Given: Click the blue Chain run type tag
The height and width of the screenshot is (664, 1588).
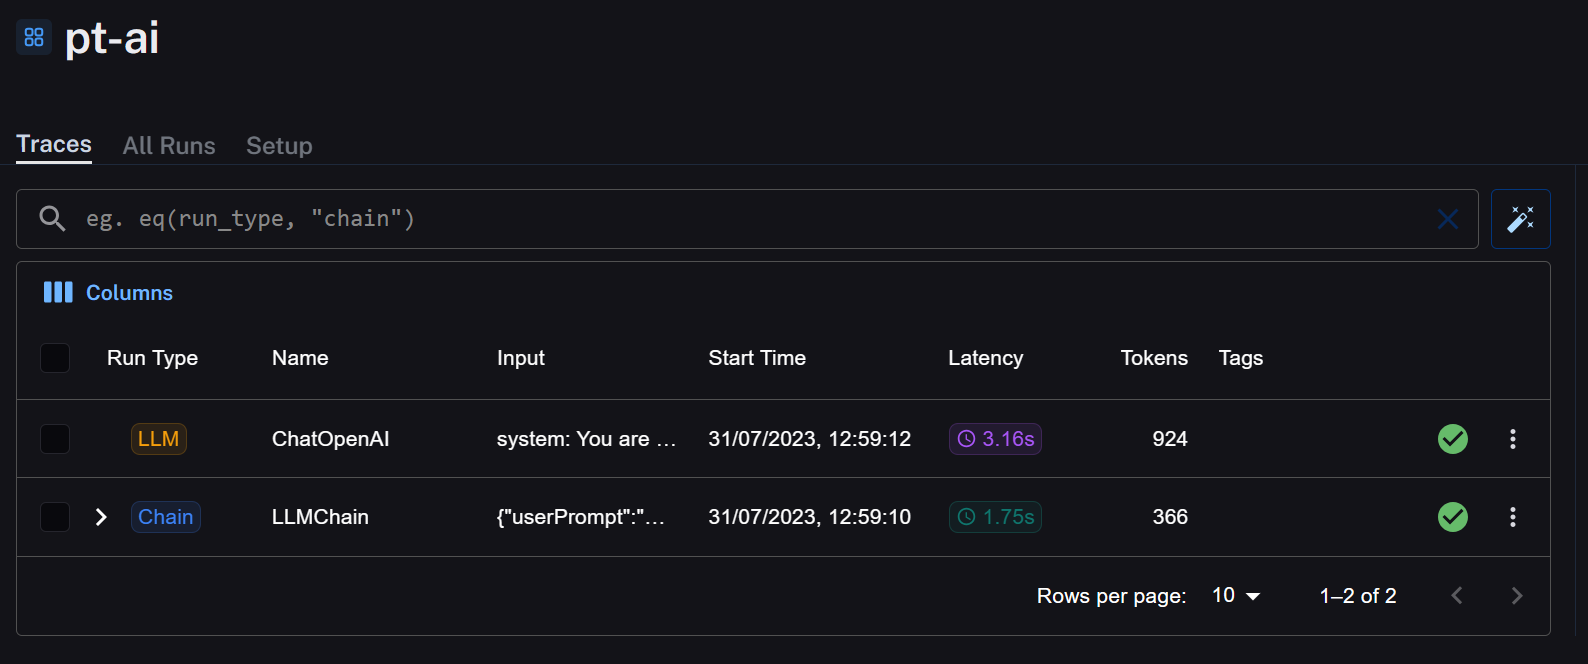Looking at the screenshot, I should 166,517.
